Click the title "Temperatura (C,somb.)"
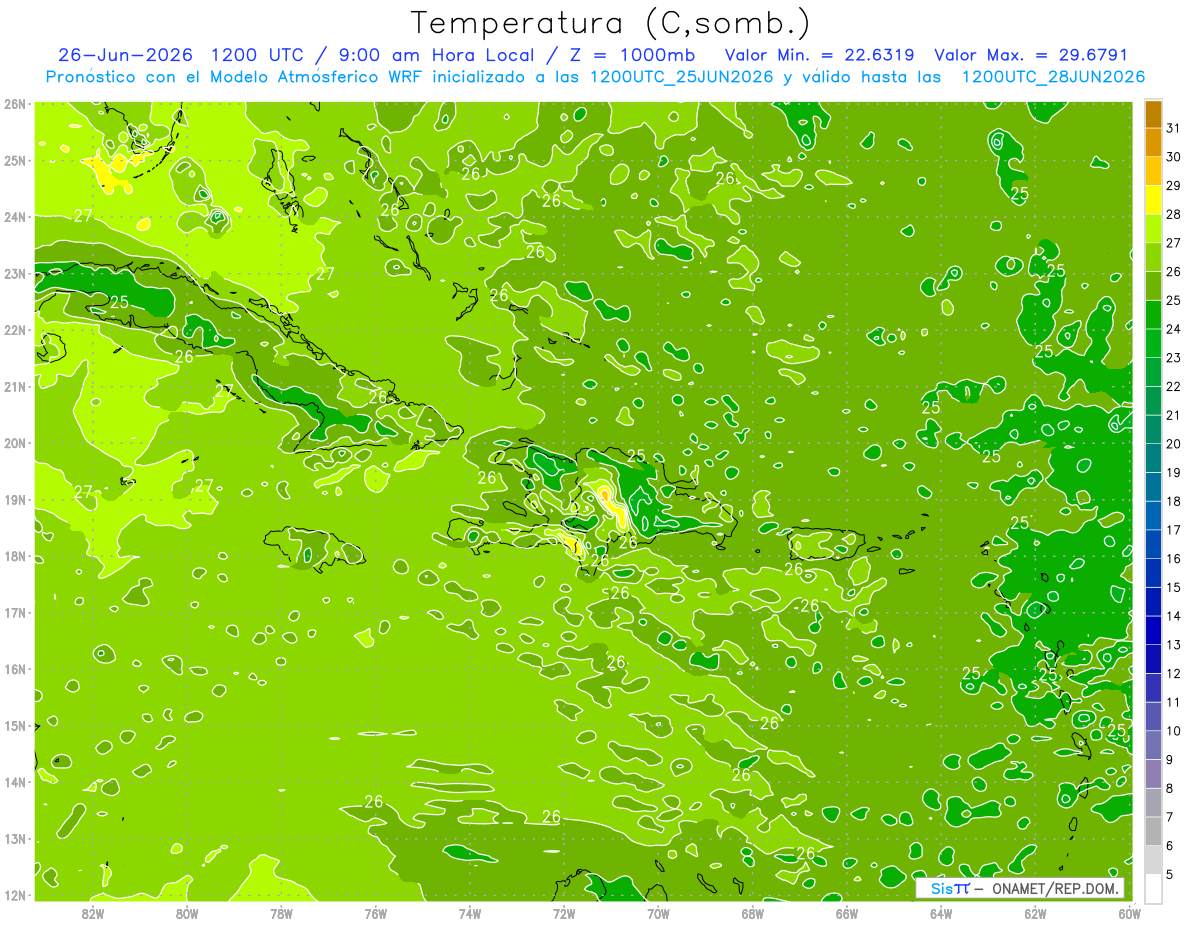The image size is (1200, 927). pyautogui.click(x=610, y=23)
